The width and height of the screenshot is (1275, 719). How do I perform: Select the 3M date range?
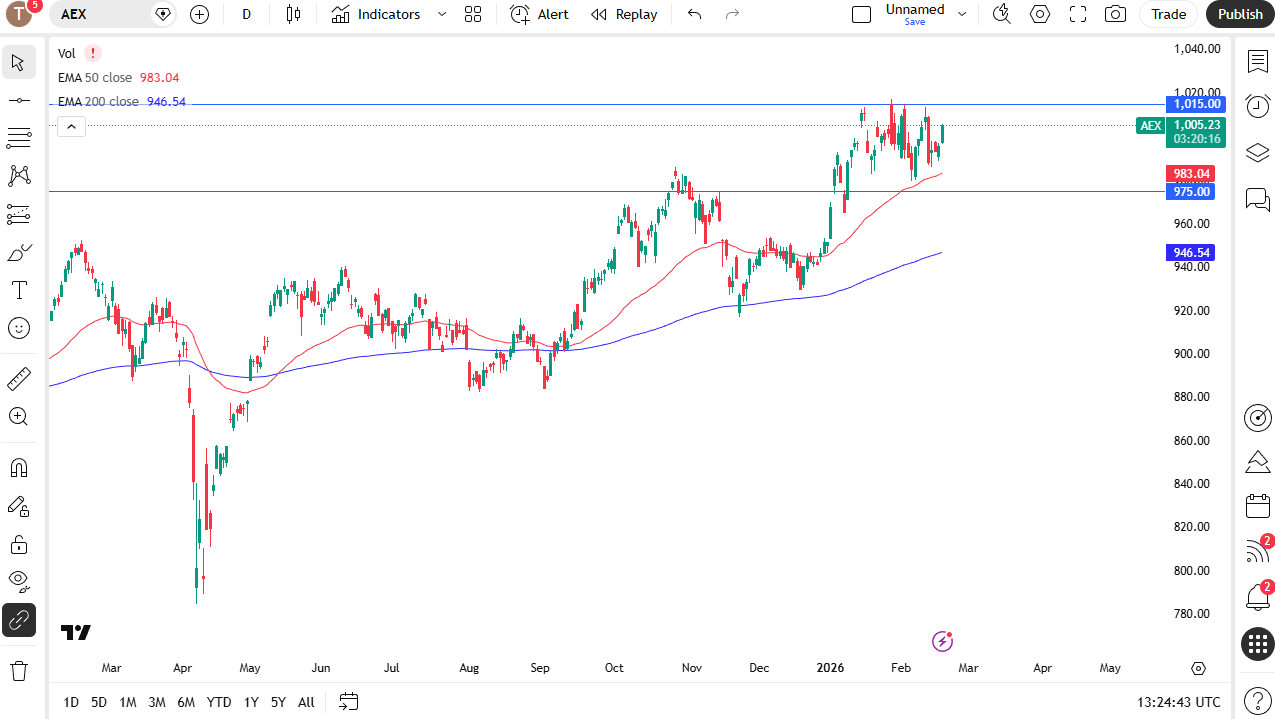[157, 702]
